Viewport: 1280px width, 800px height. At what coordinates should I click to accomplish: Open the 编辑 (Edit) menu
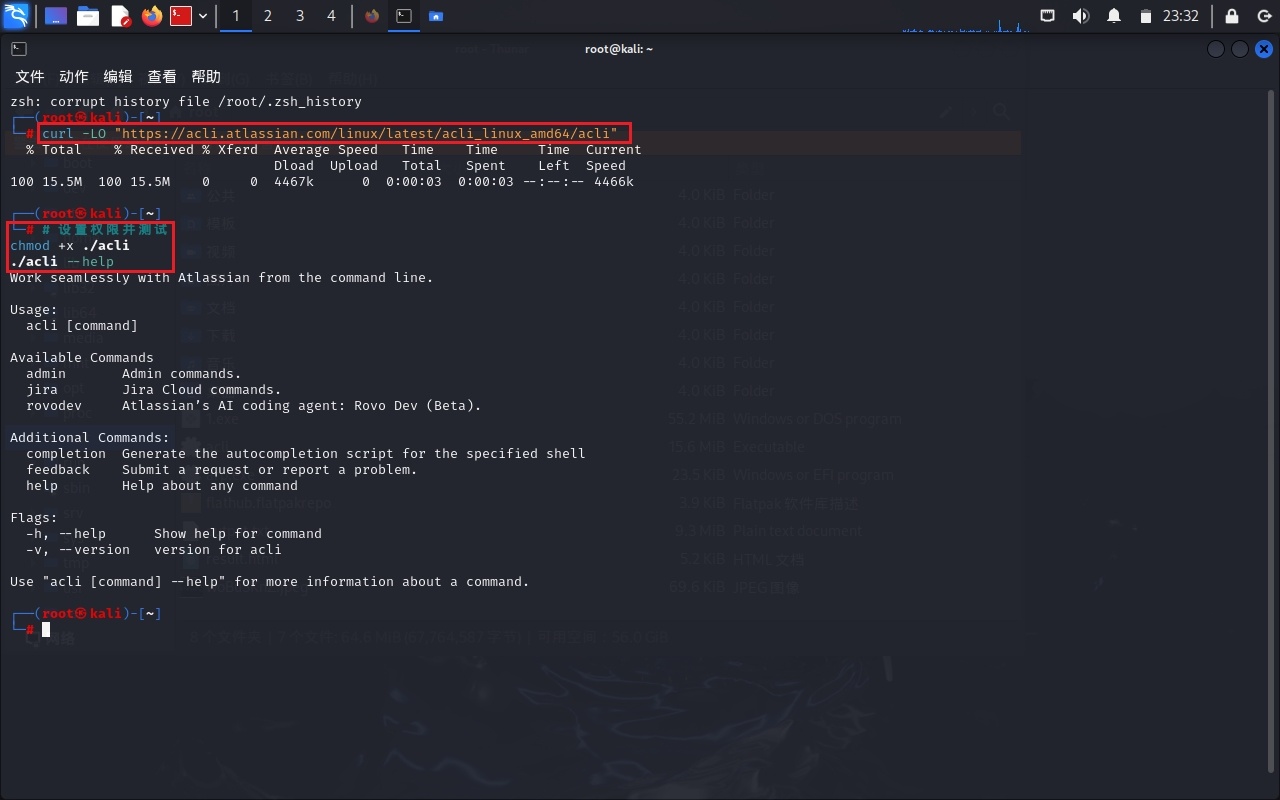[x=118, y=77]
